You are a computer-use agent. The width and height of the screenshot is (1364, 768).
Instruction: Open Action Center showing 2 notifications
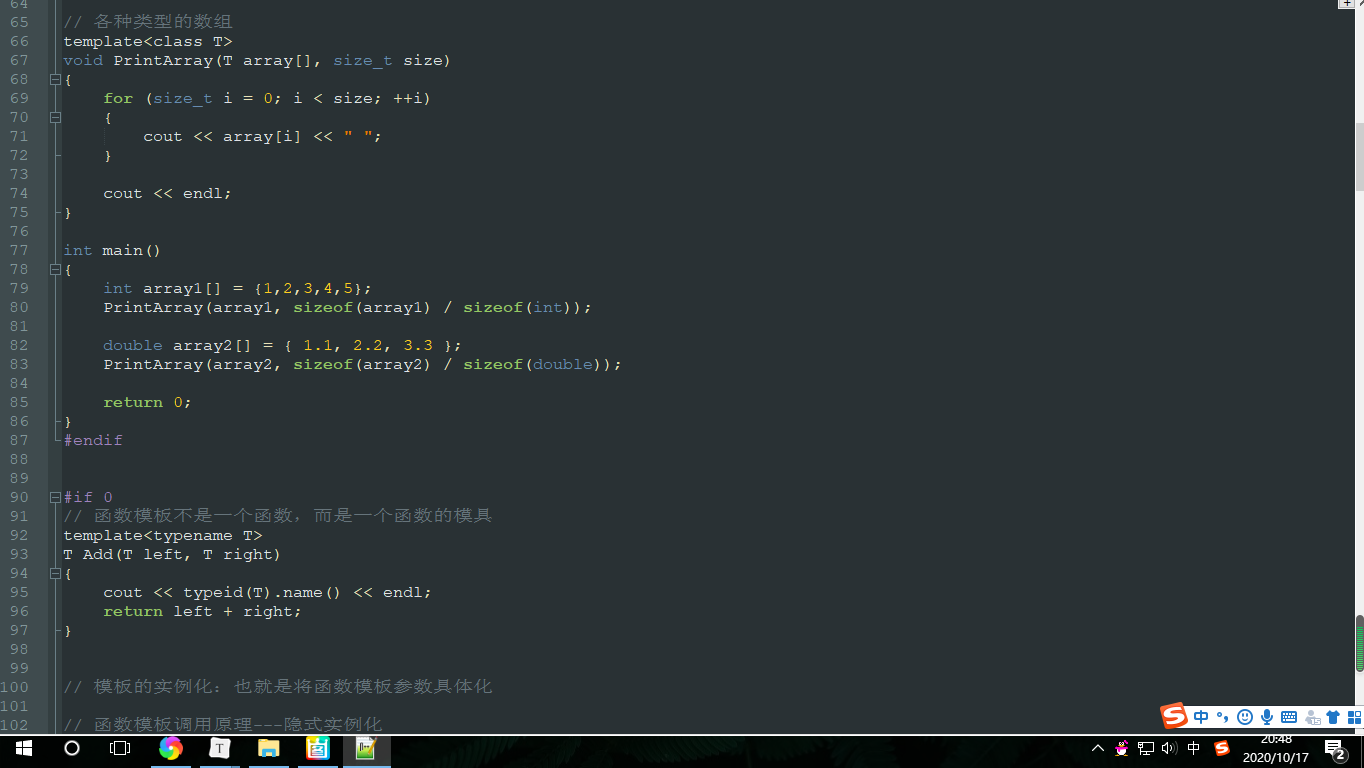tap(1334, 750)
